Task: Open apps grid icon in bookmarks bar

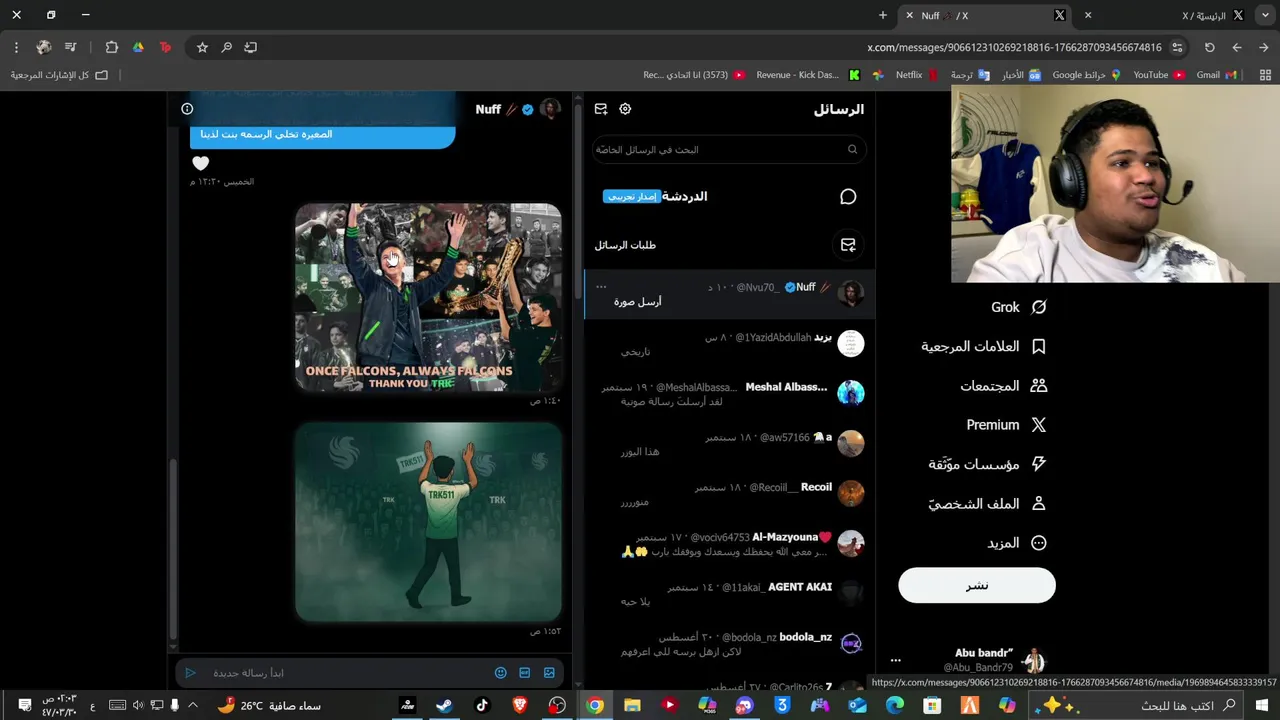Action: [1265, 75]
